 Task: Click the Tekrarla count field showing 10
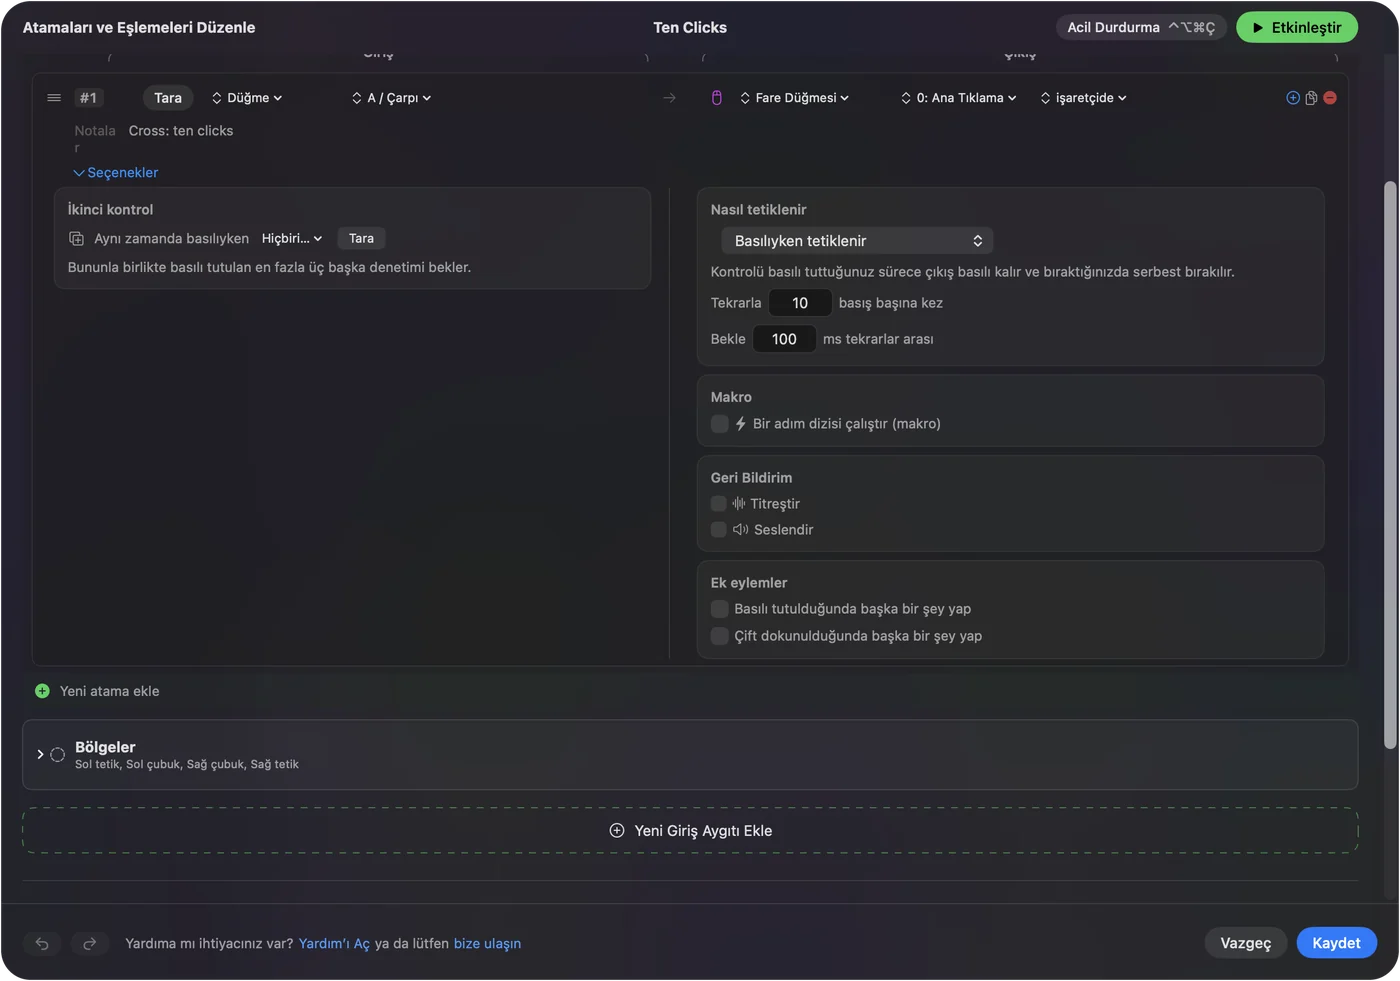800,303
